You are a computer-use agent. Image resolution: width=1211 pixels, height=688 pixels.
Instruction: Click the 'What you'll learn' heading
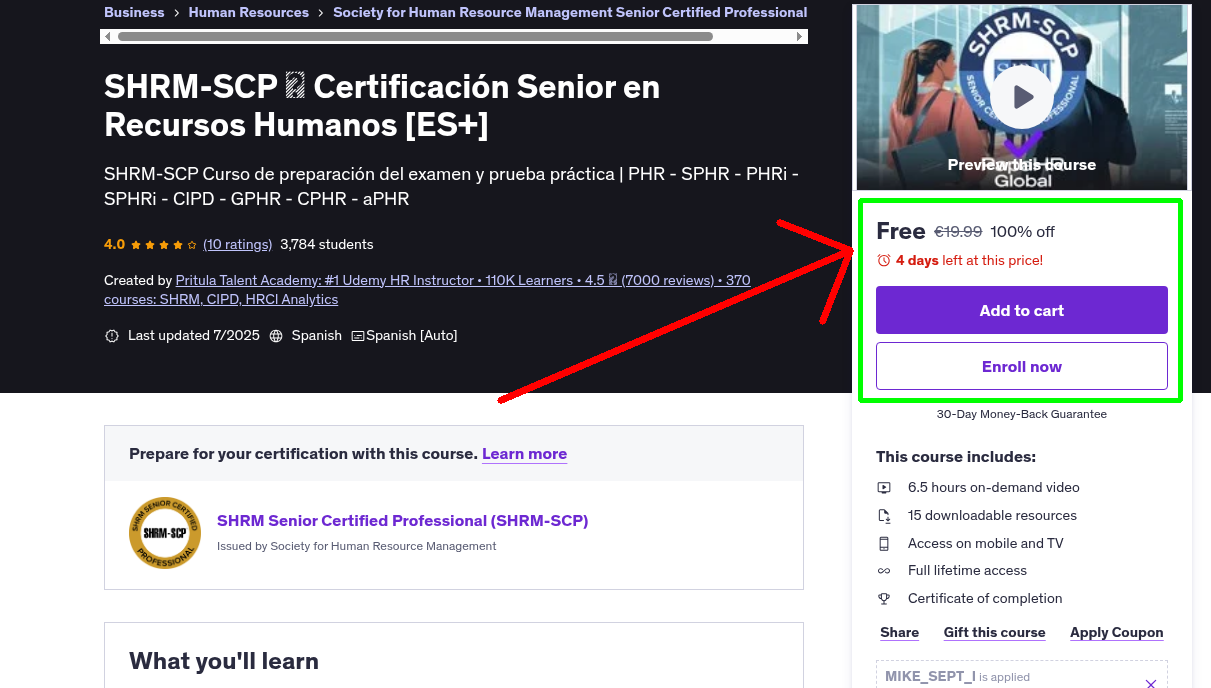(x=224, y=661)
